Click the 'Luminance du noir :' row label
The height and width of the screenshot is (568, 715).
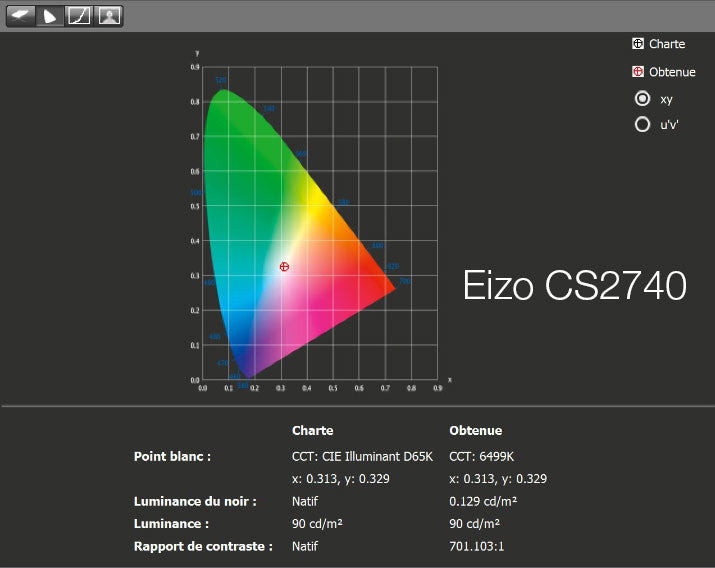(195, 501)
